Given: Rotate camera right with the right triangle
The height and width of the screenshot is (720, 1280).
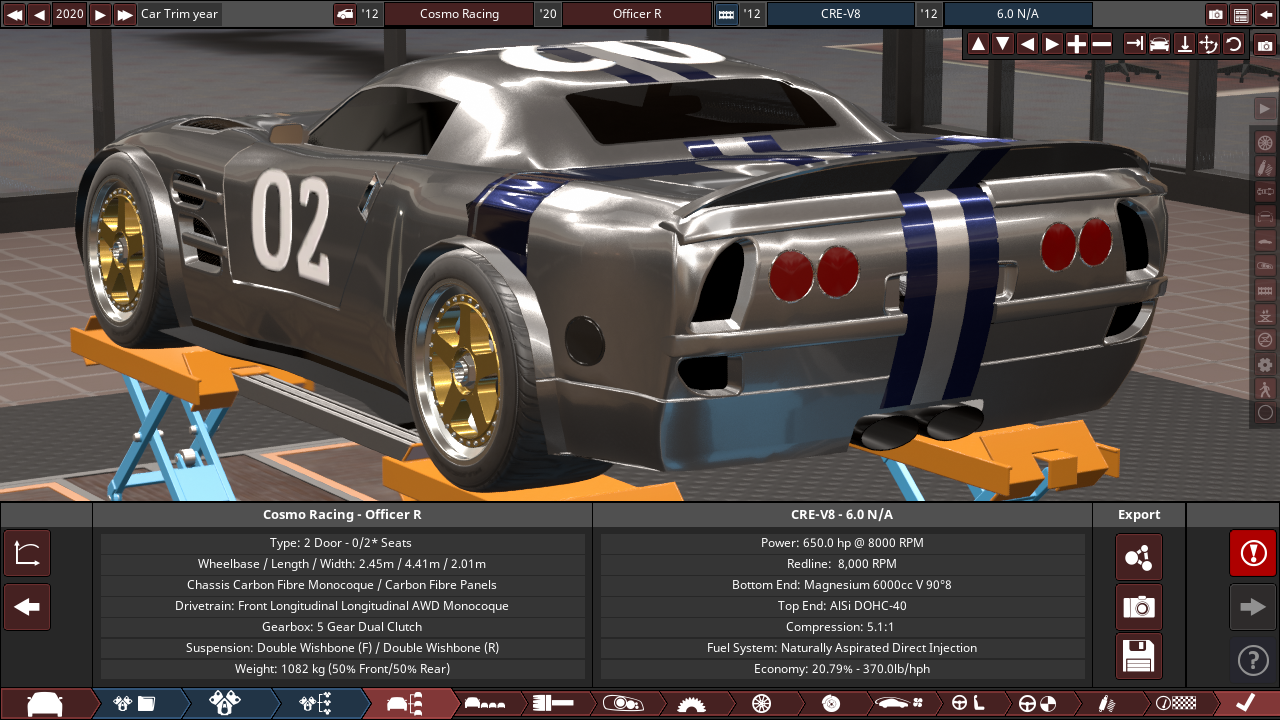Looking at the screenshot, I should point(1052,44).
